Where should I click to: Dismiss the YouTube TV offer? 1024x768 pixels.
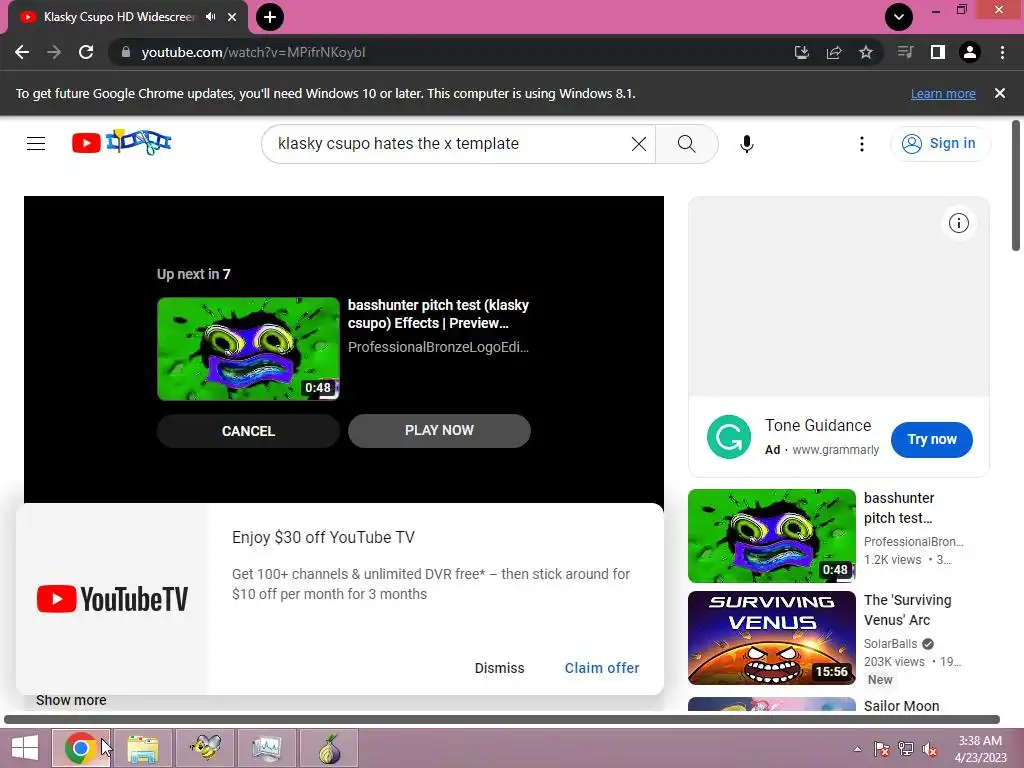500,668
